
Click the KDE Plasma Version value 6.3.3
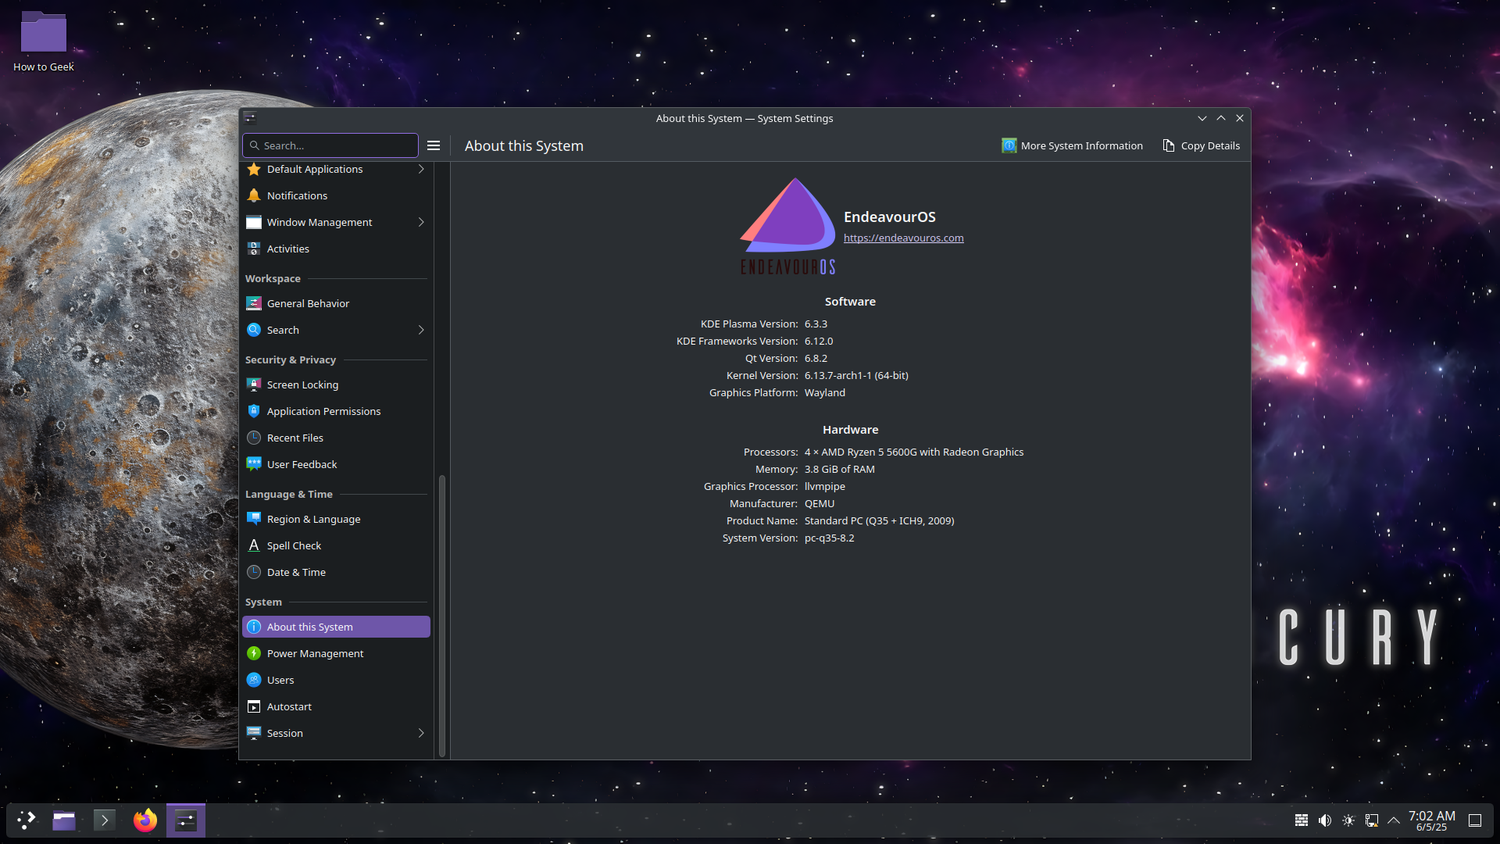tap(816, 324)
